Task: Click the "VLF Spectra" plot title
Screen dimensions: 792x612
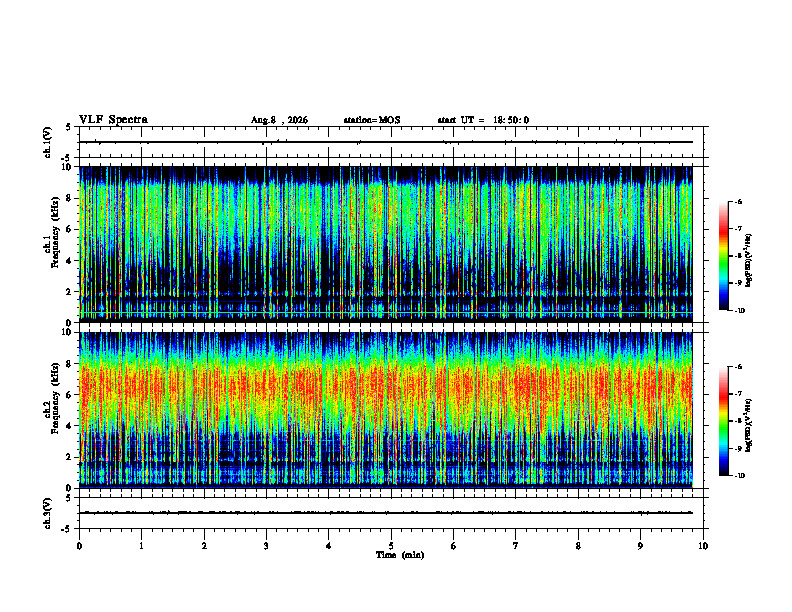Action: click(113, 120)
